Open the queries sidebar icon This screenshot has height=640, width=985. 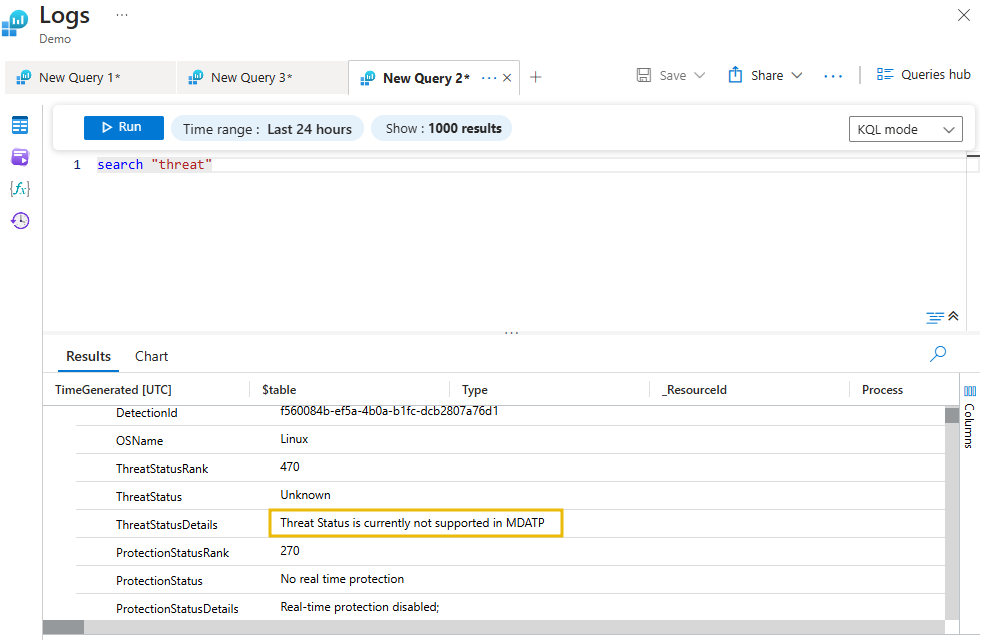[x=20, y=157]
